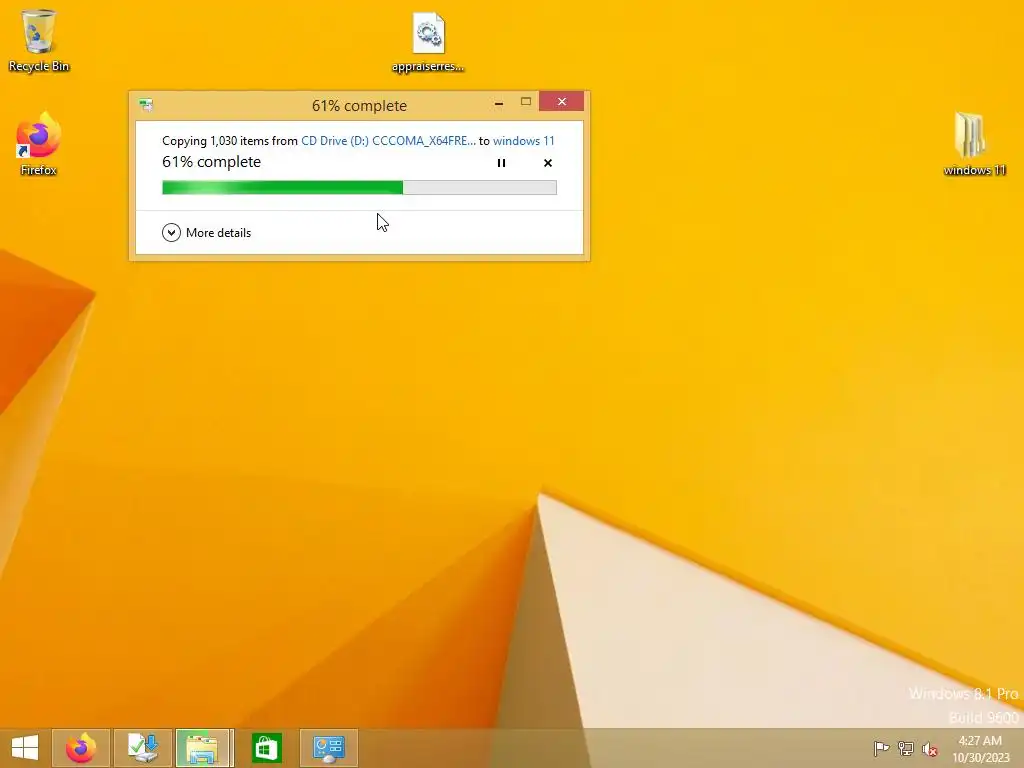Cancel the copy with the X beside pause

pos(548,163)
